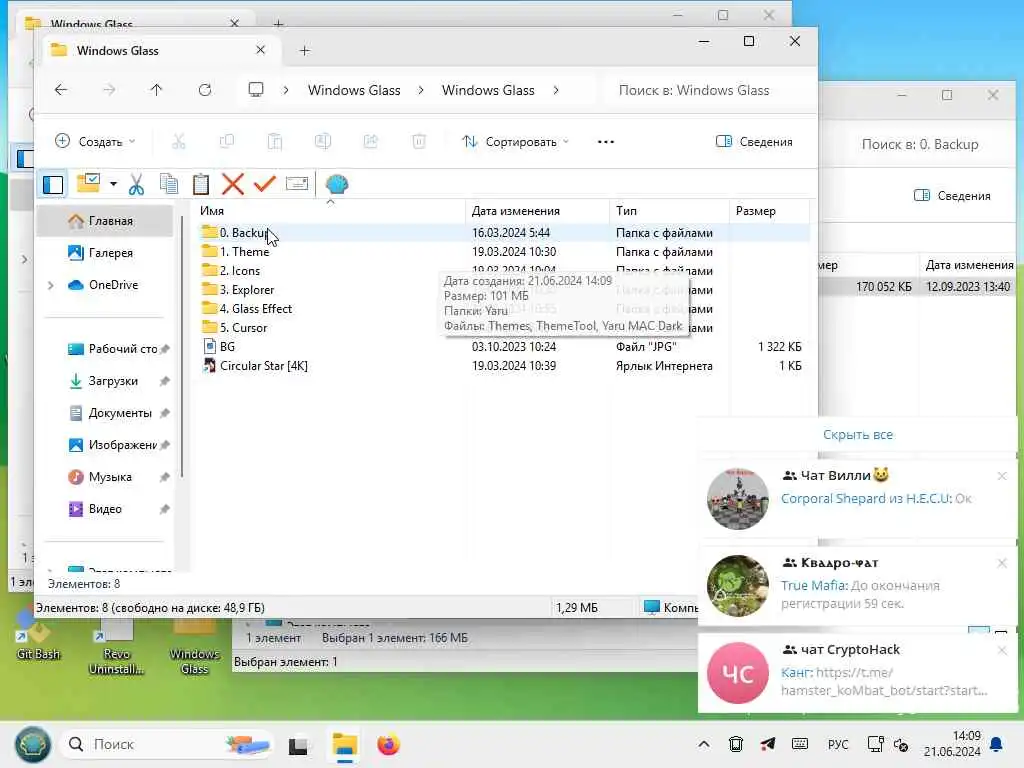1024x768 pixels.
Task: Click the orange checkmark Properties icon
Action: click(264, 184)
